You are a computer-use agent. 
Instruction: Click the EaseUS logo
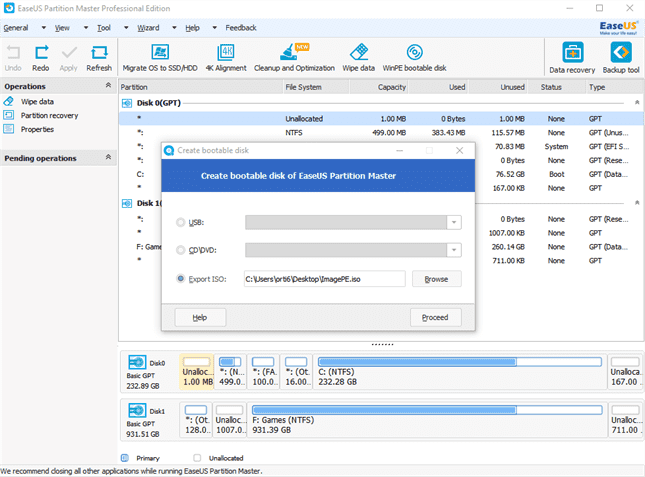tap(618, 28)
